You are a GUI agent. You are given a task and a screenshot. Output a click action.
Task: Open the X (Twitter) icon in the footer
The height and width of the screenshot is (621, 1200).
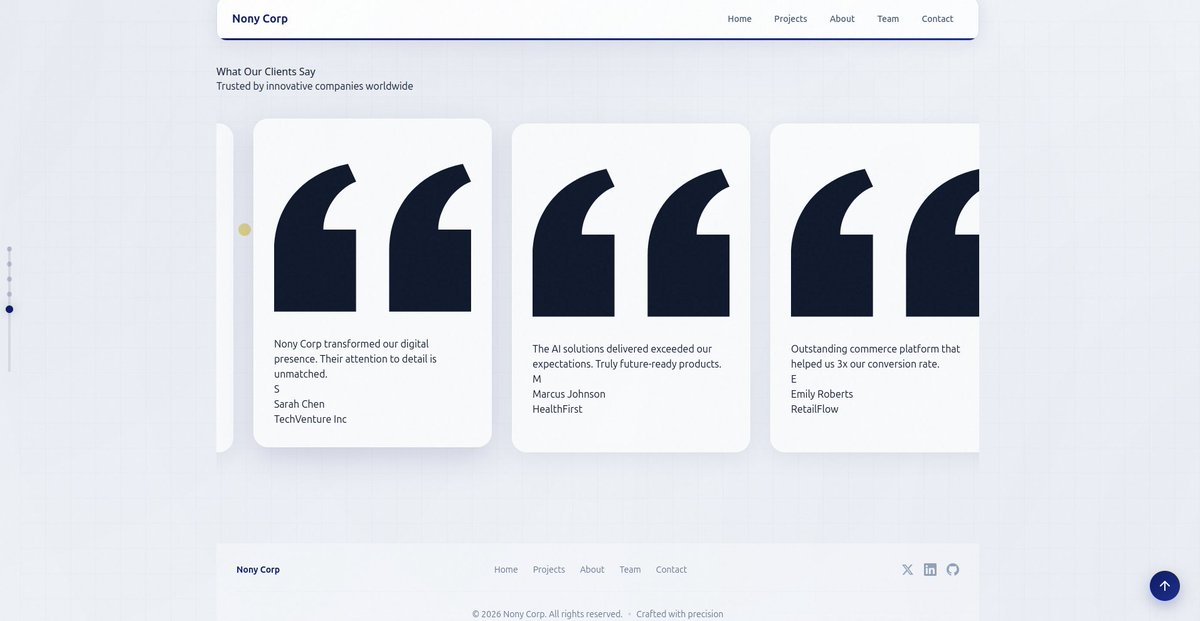[907, 569]
